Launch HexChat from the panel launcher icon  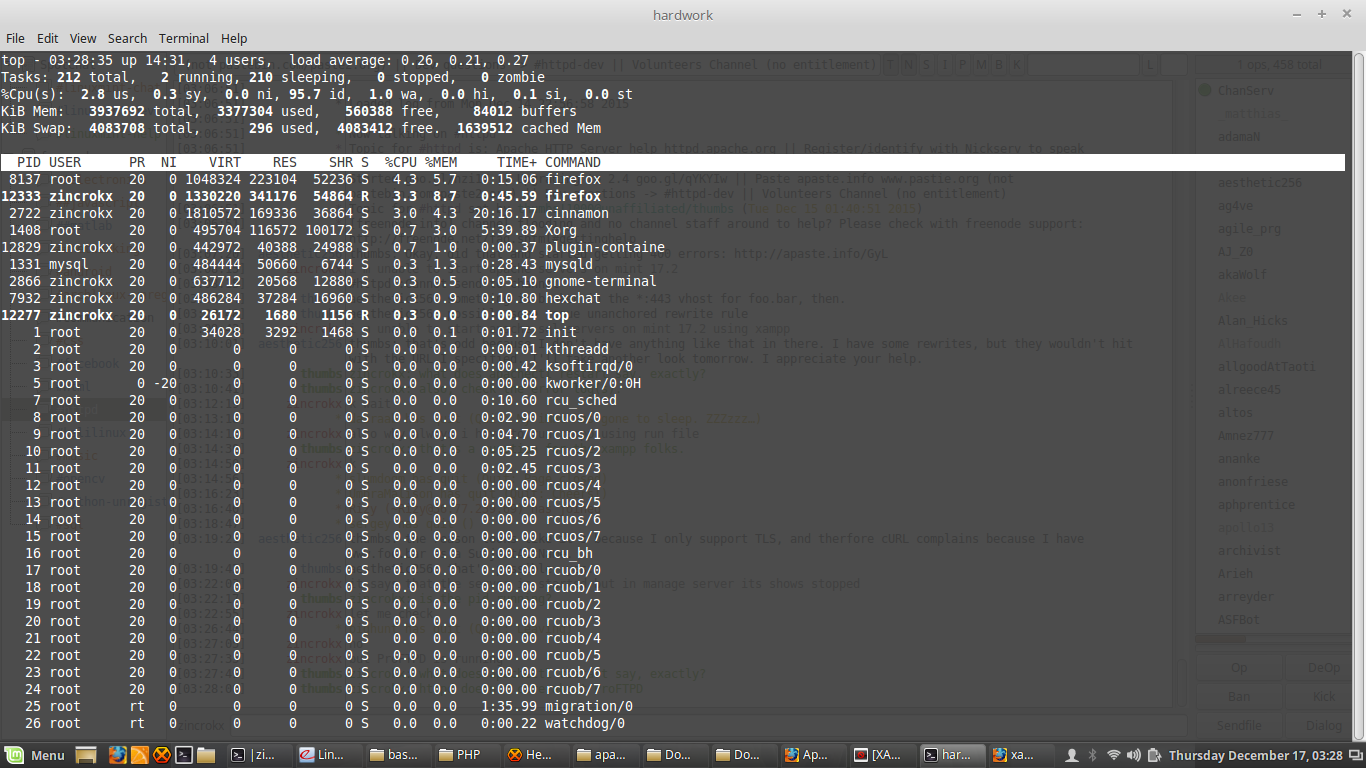click(162, 755)
